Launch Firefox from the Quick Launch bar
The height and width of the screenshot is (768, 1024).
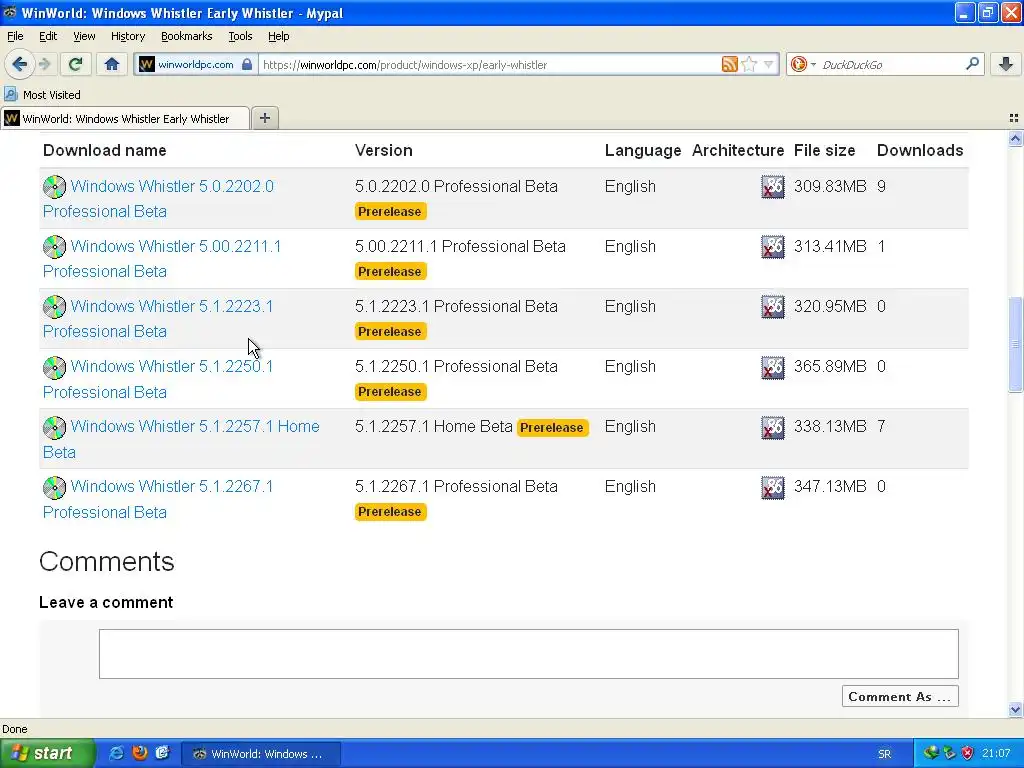click(139, 753)
